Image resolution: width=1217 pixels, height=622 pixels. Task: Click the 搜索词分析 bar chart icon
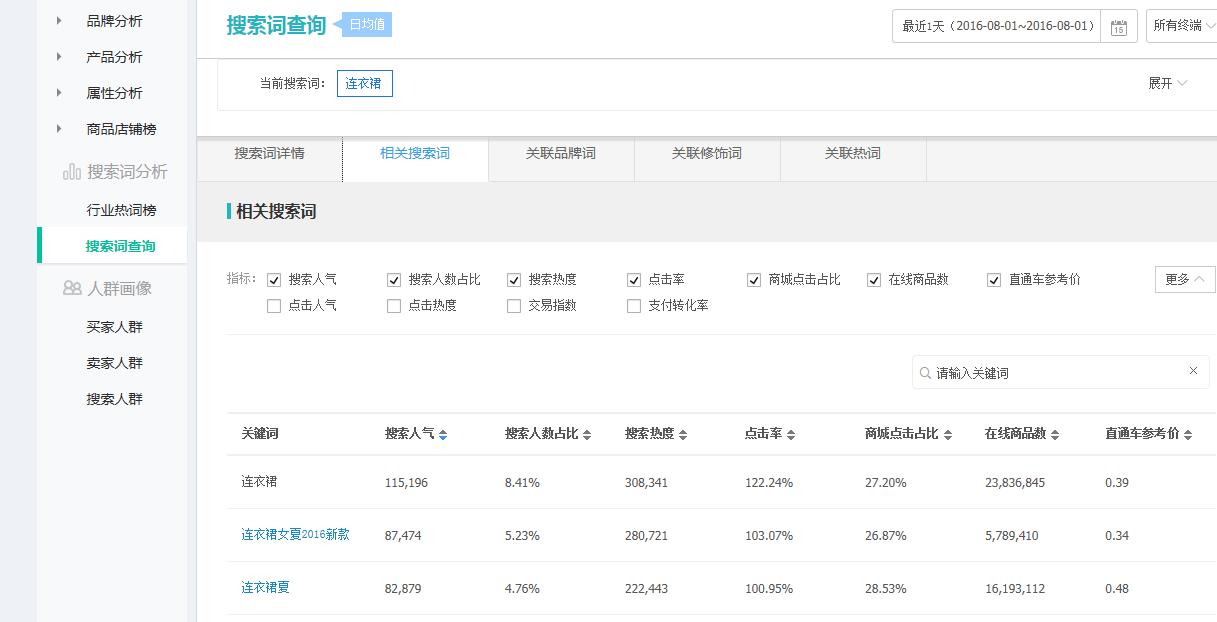pyautogui.click(x=70, y=170)
